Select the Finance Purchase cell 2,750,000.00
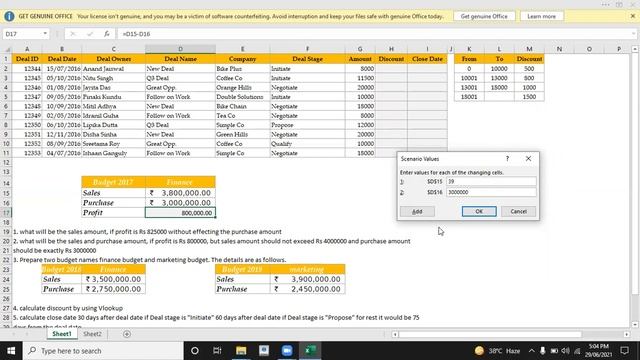This screenshot has height=360, width=640. coord(114,289)
